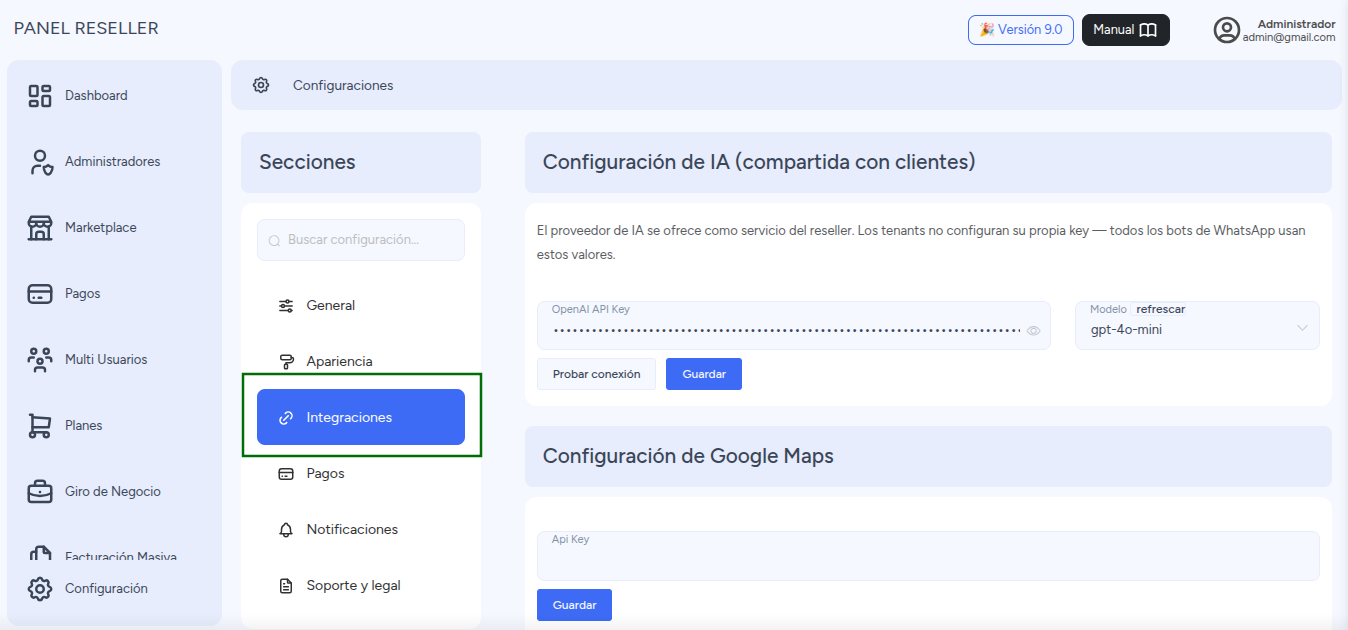Click the Apariencia paint roller icon

[x=286, y=362]
